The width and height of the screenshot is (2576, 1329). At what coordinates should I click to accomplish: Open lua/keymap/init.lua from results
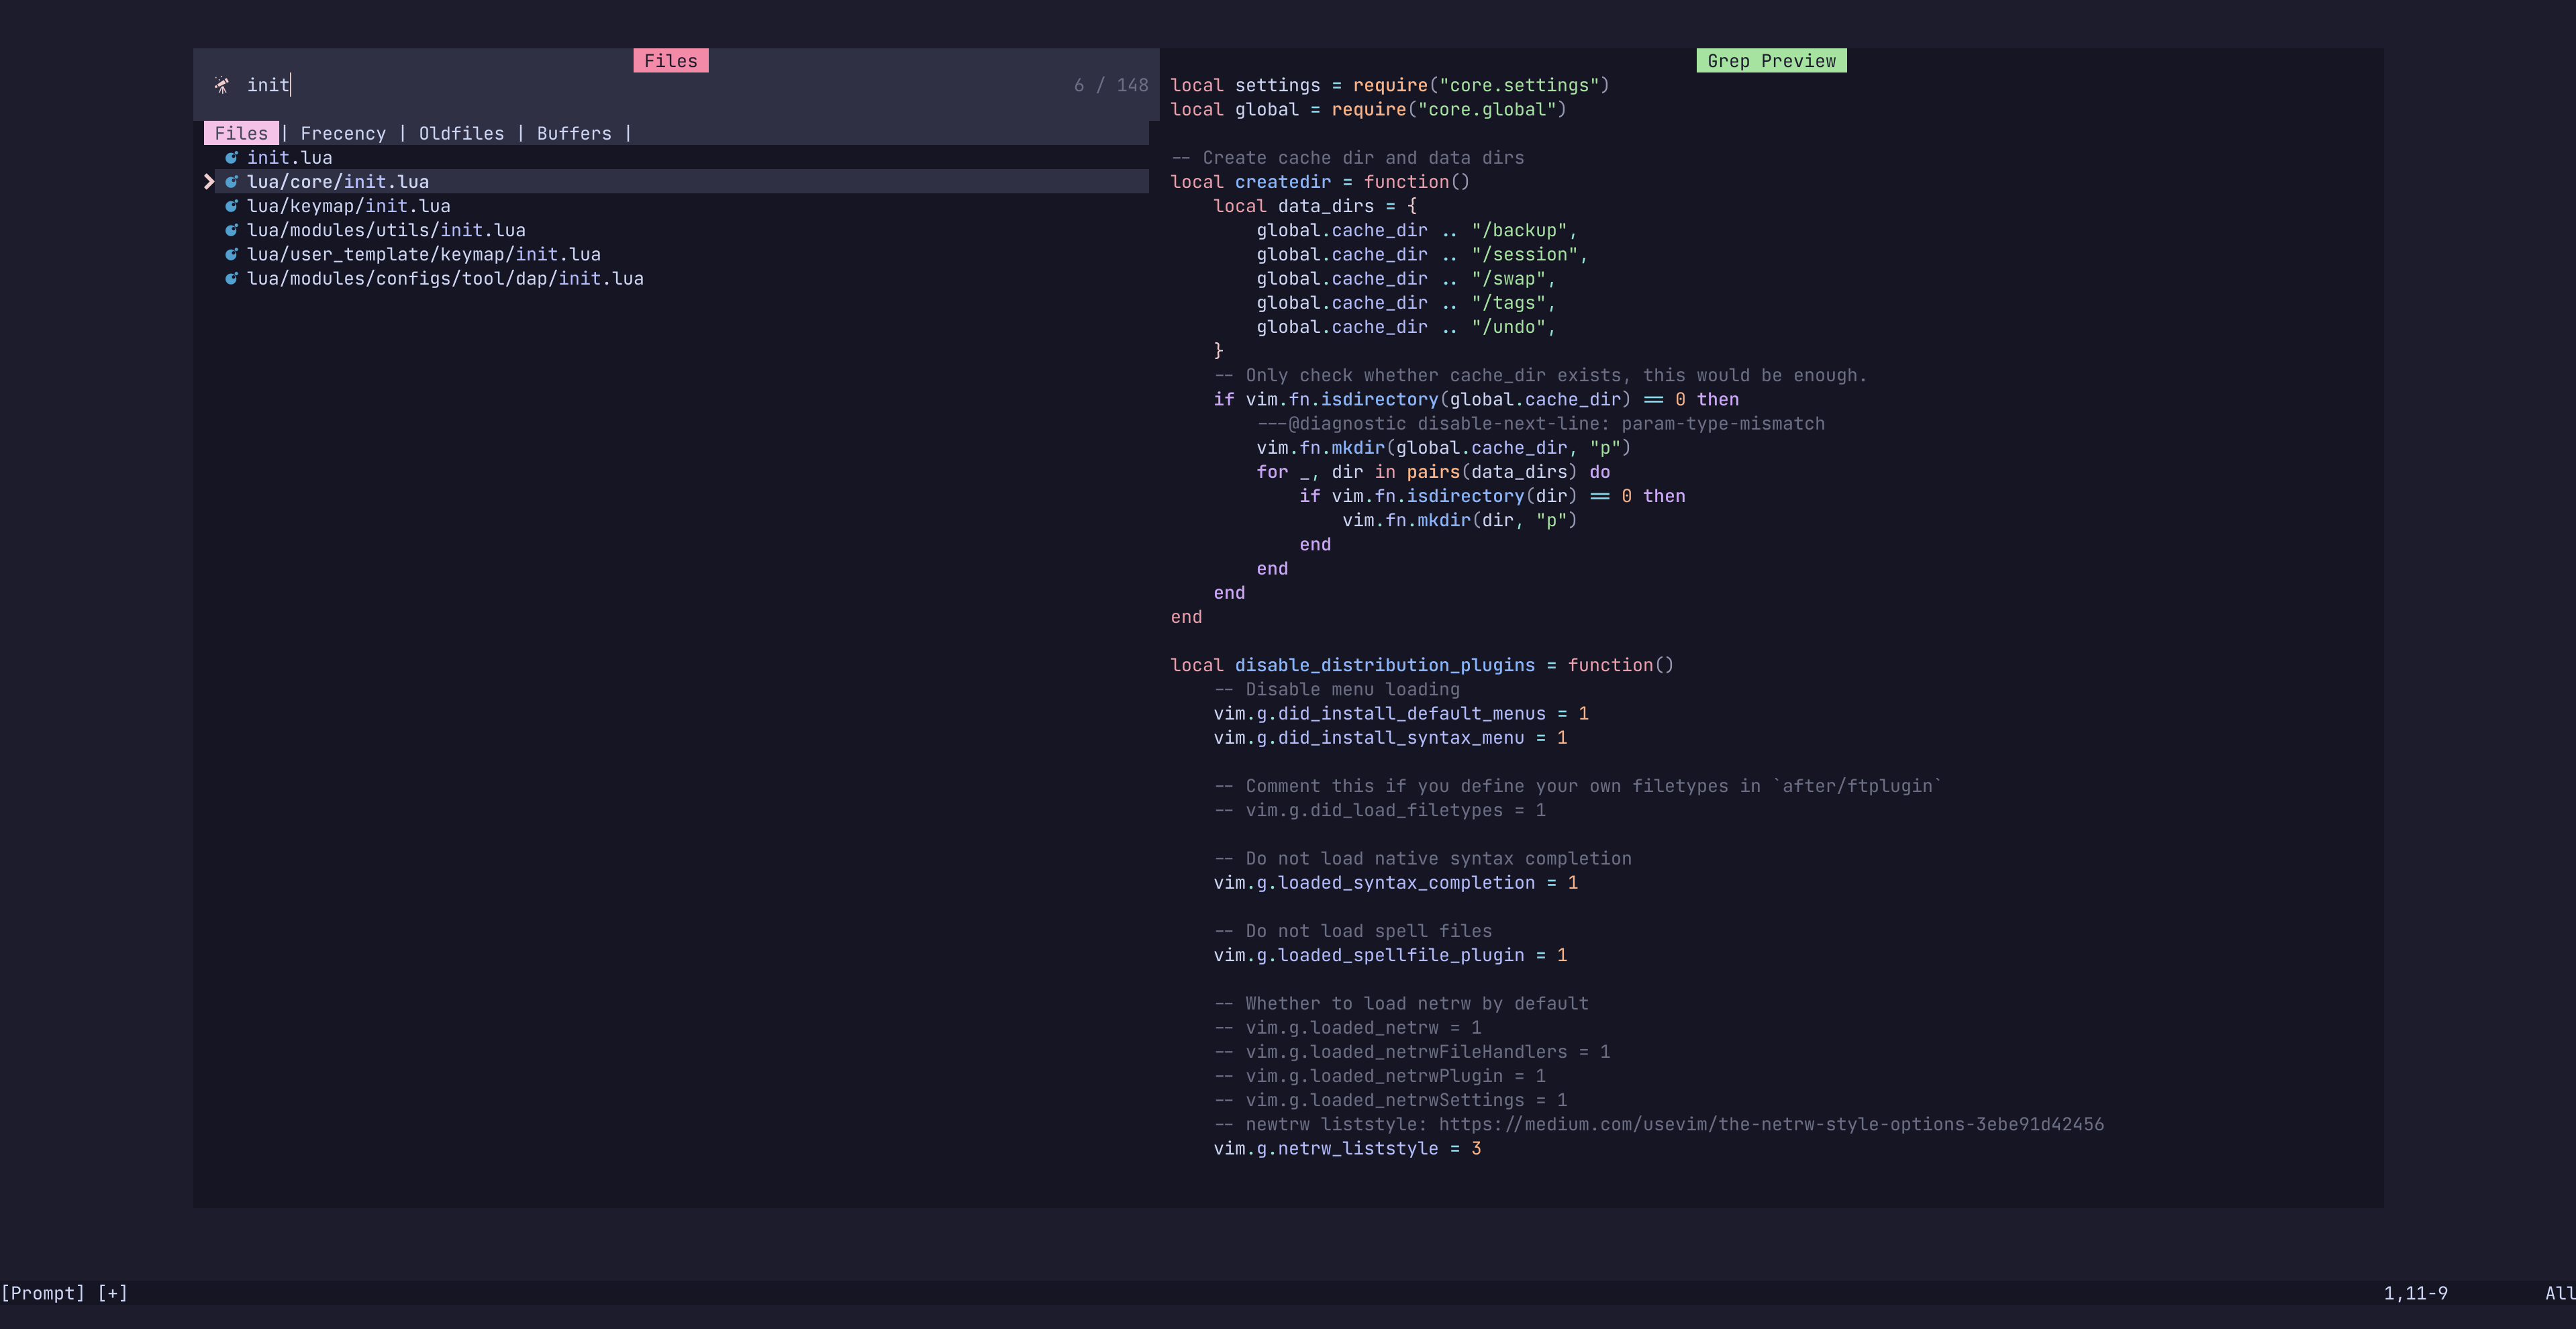click(x=348, y=206)
